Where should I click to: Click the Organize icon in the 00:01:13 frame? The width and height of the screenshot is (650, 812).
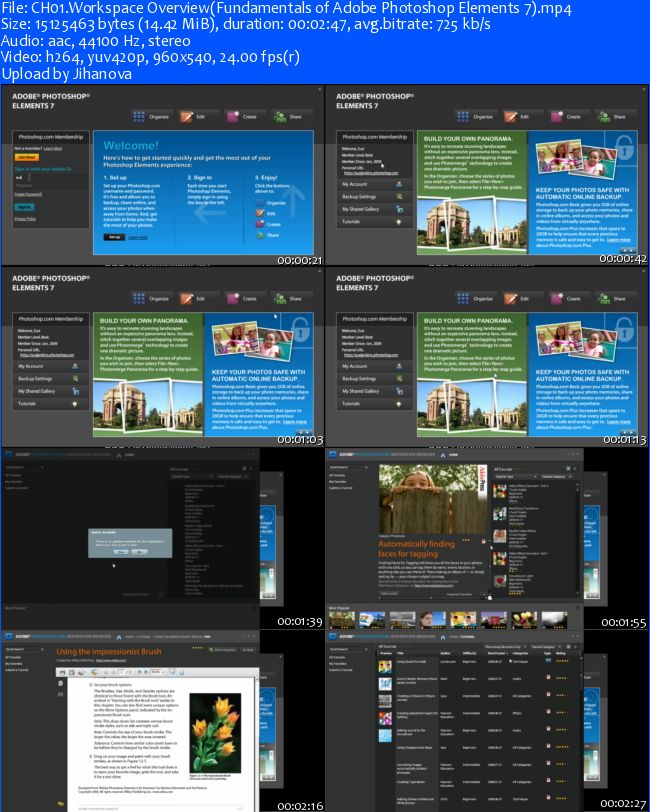(463, 298)
